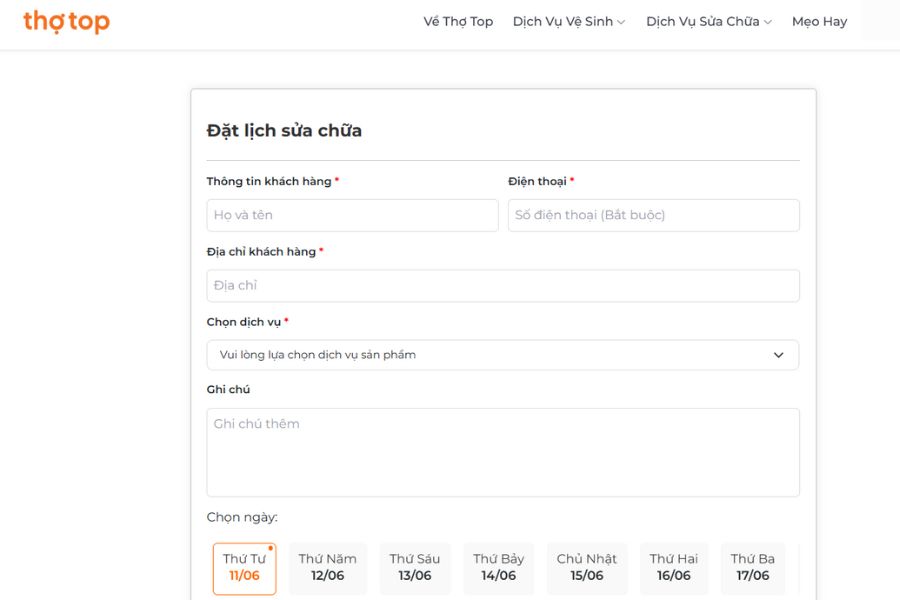This screenshot has width=900, height=600.
Task: Open the Về Thợ Top page
Action: 458,22
